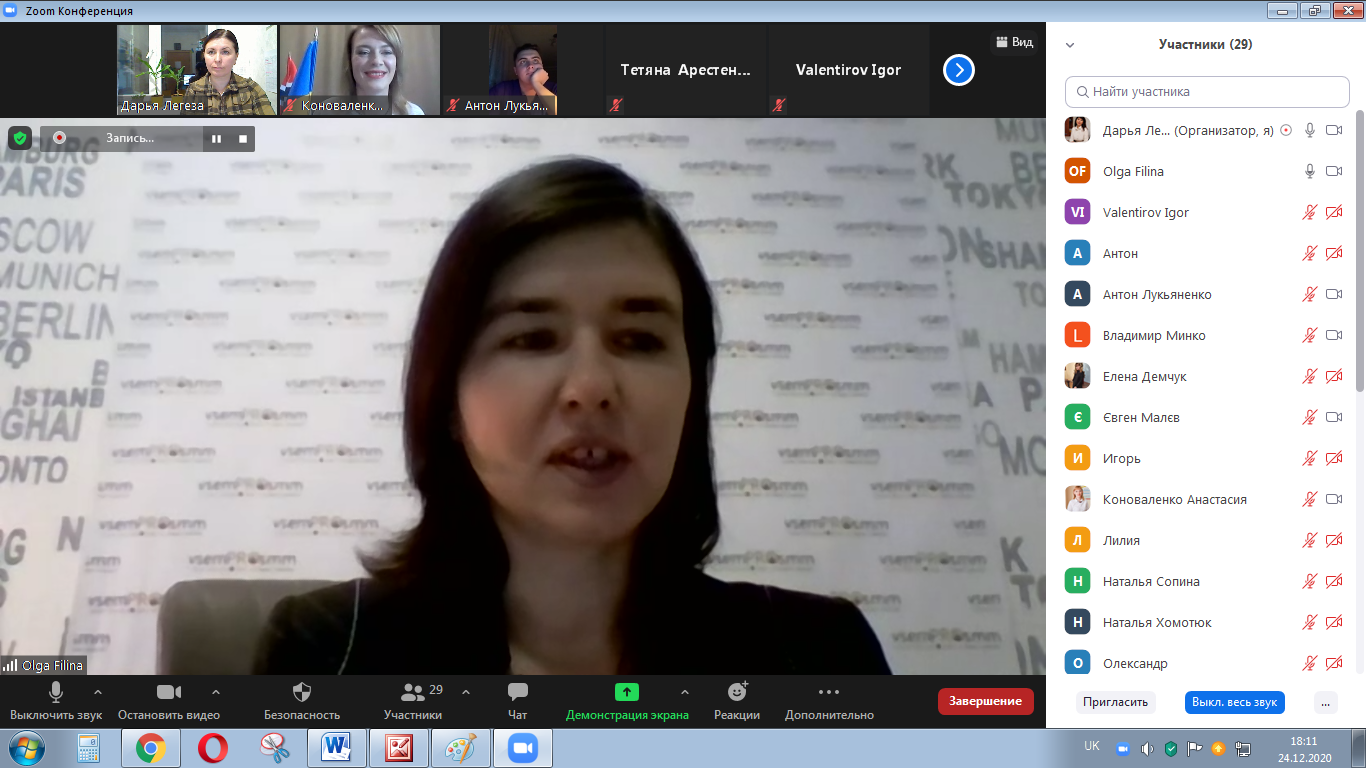This screenshot has height=768, width=1366.
Task: Click Елена Демчук's profile photo avatar
Action: (x=1078, y=376)
